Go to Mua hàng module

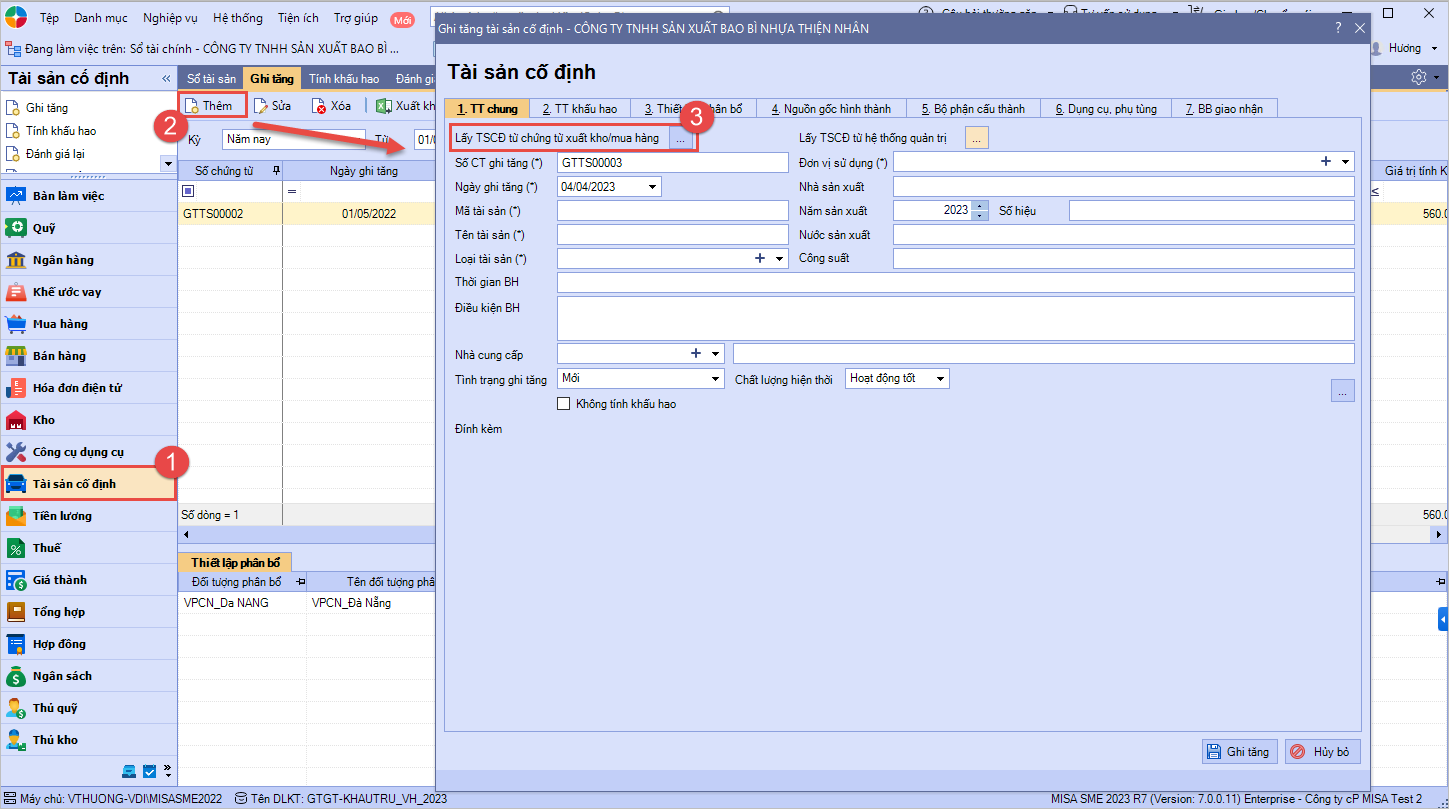(x=59, y=324)
